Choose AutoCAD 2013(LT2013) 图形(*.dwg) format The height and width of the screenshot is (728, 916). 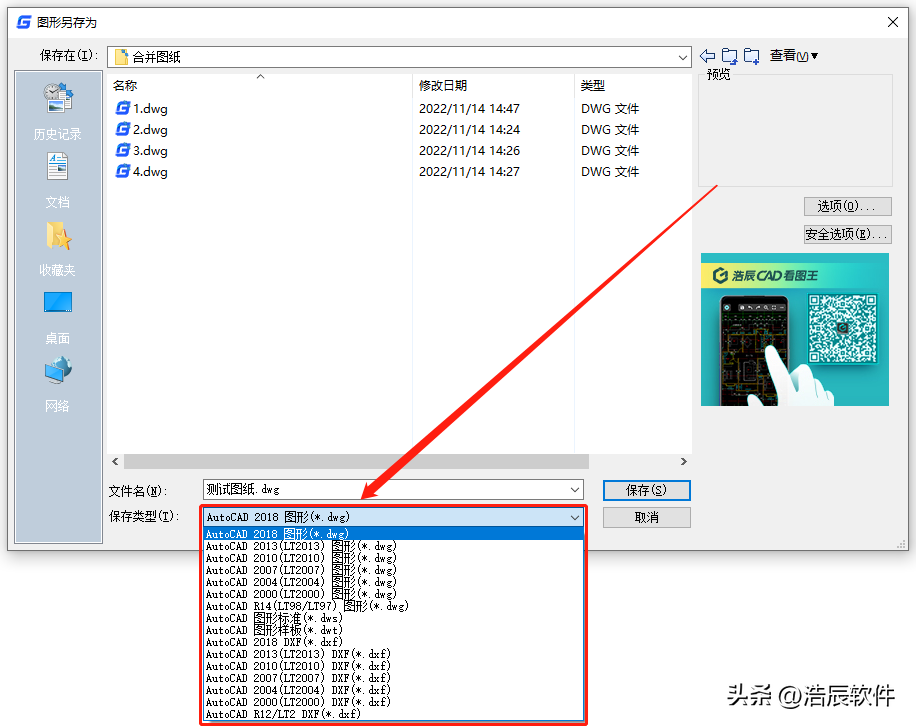coord(394,546)
